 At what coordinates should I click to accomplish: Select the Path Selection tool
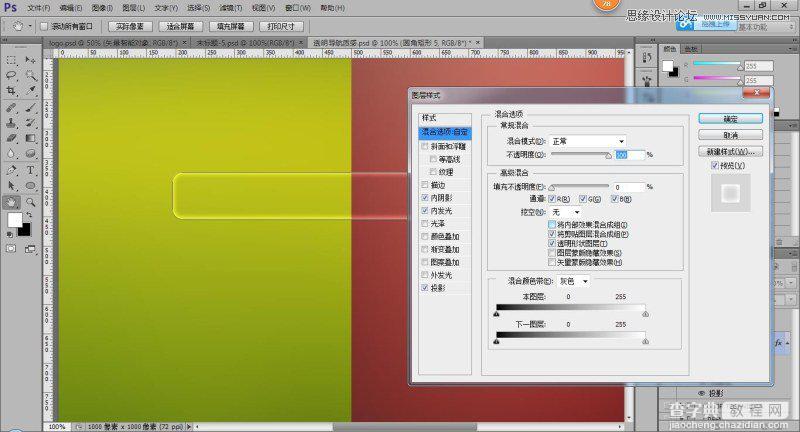point(11,186)
